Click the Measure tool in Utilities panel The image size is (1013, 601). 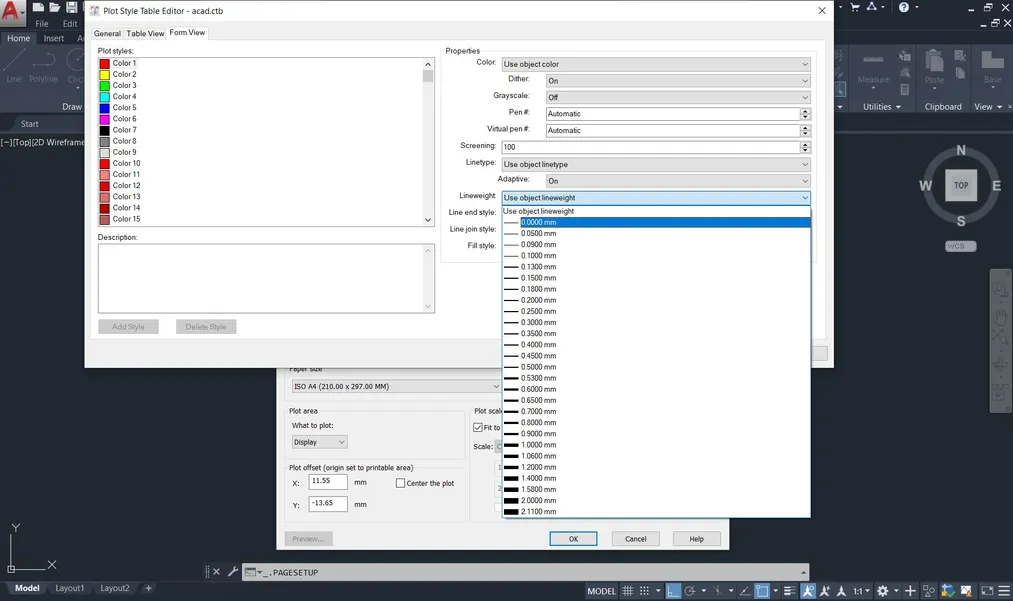tap(872, 67)
